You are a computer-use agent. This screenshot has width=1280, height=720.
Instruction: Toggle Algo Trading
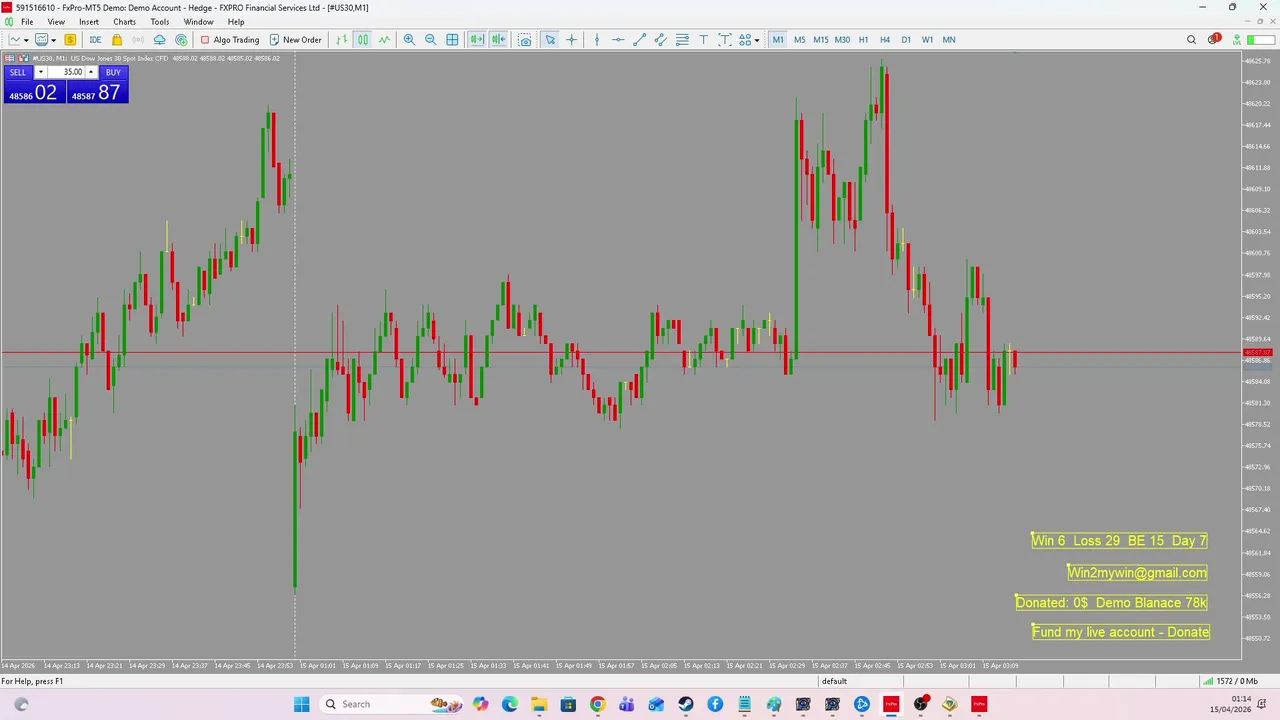coord(230,40)
